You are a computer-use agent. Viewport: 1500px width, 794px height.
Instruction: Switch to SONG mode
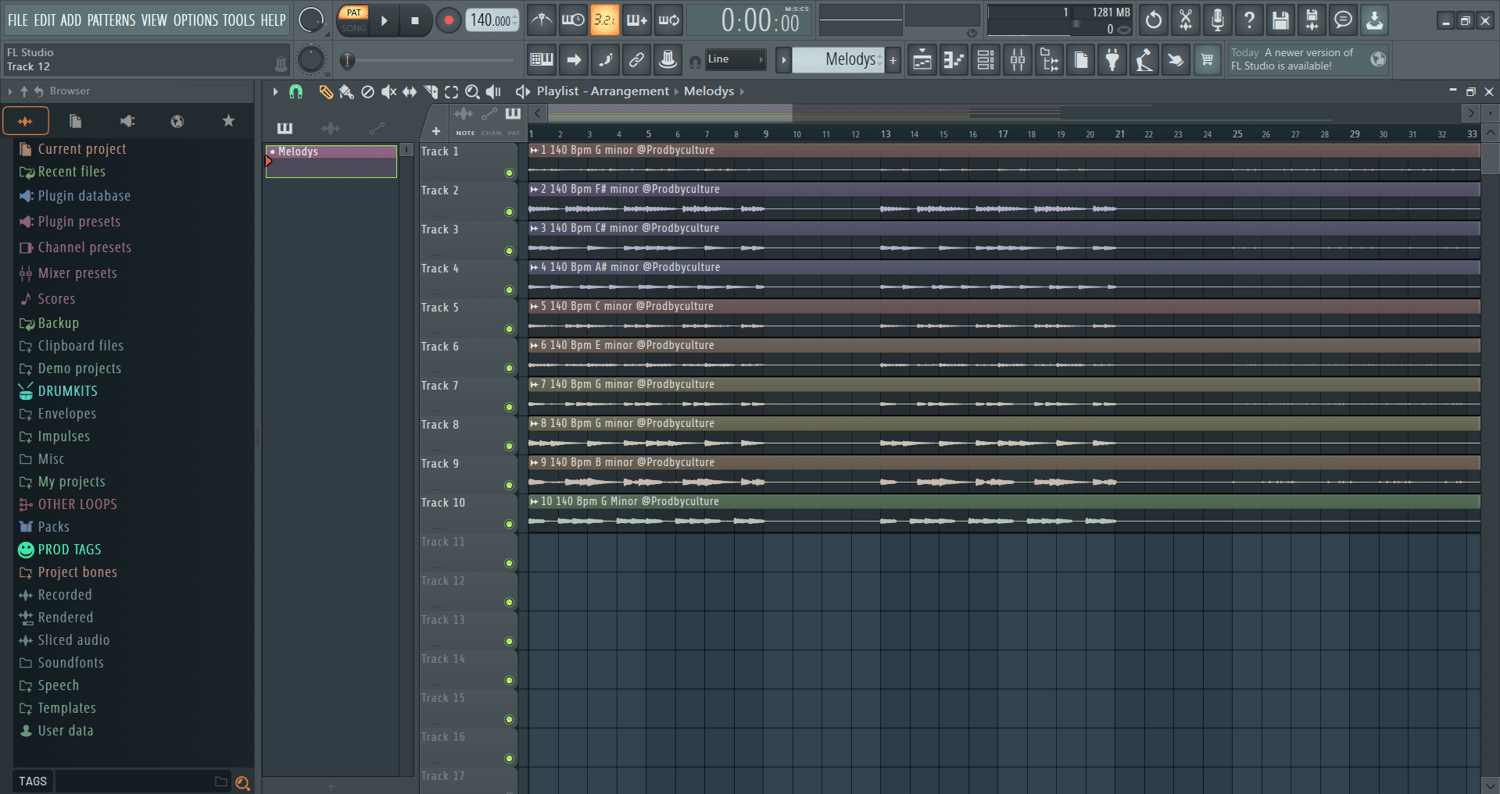(354, 28)
